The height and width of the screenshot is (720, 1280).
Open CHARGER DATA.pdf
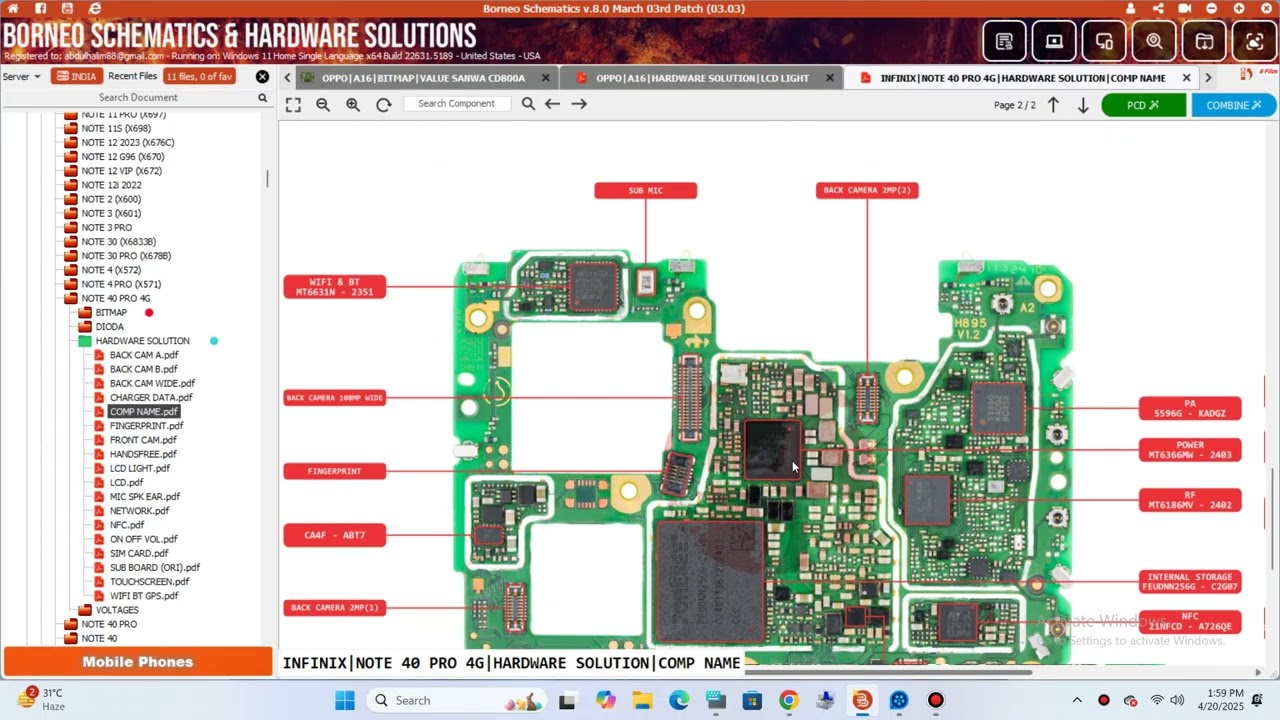[x=150, y=398]
